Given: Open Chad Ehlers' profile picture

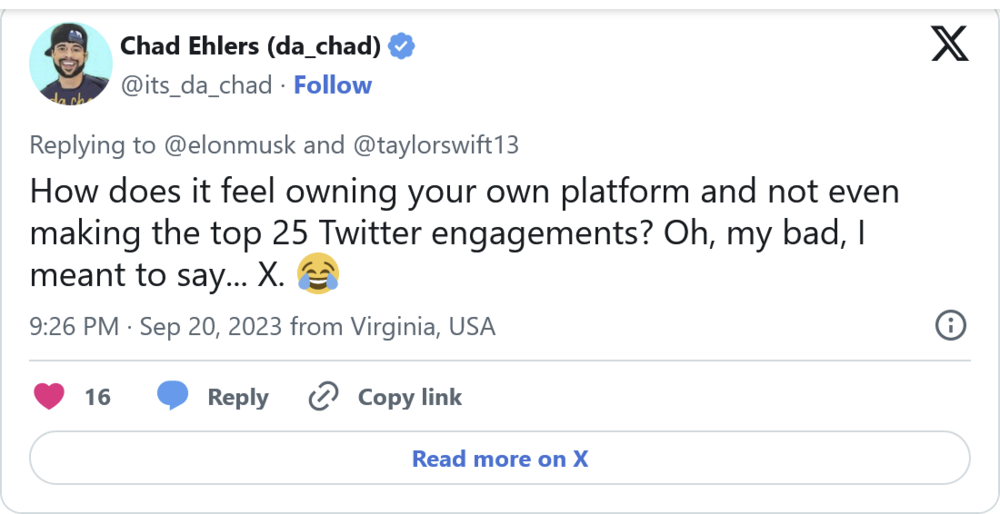Looking at the screenshot, I should [x=70, y=62].
